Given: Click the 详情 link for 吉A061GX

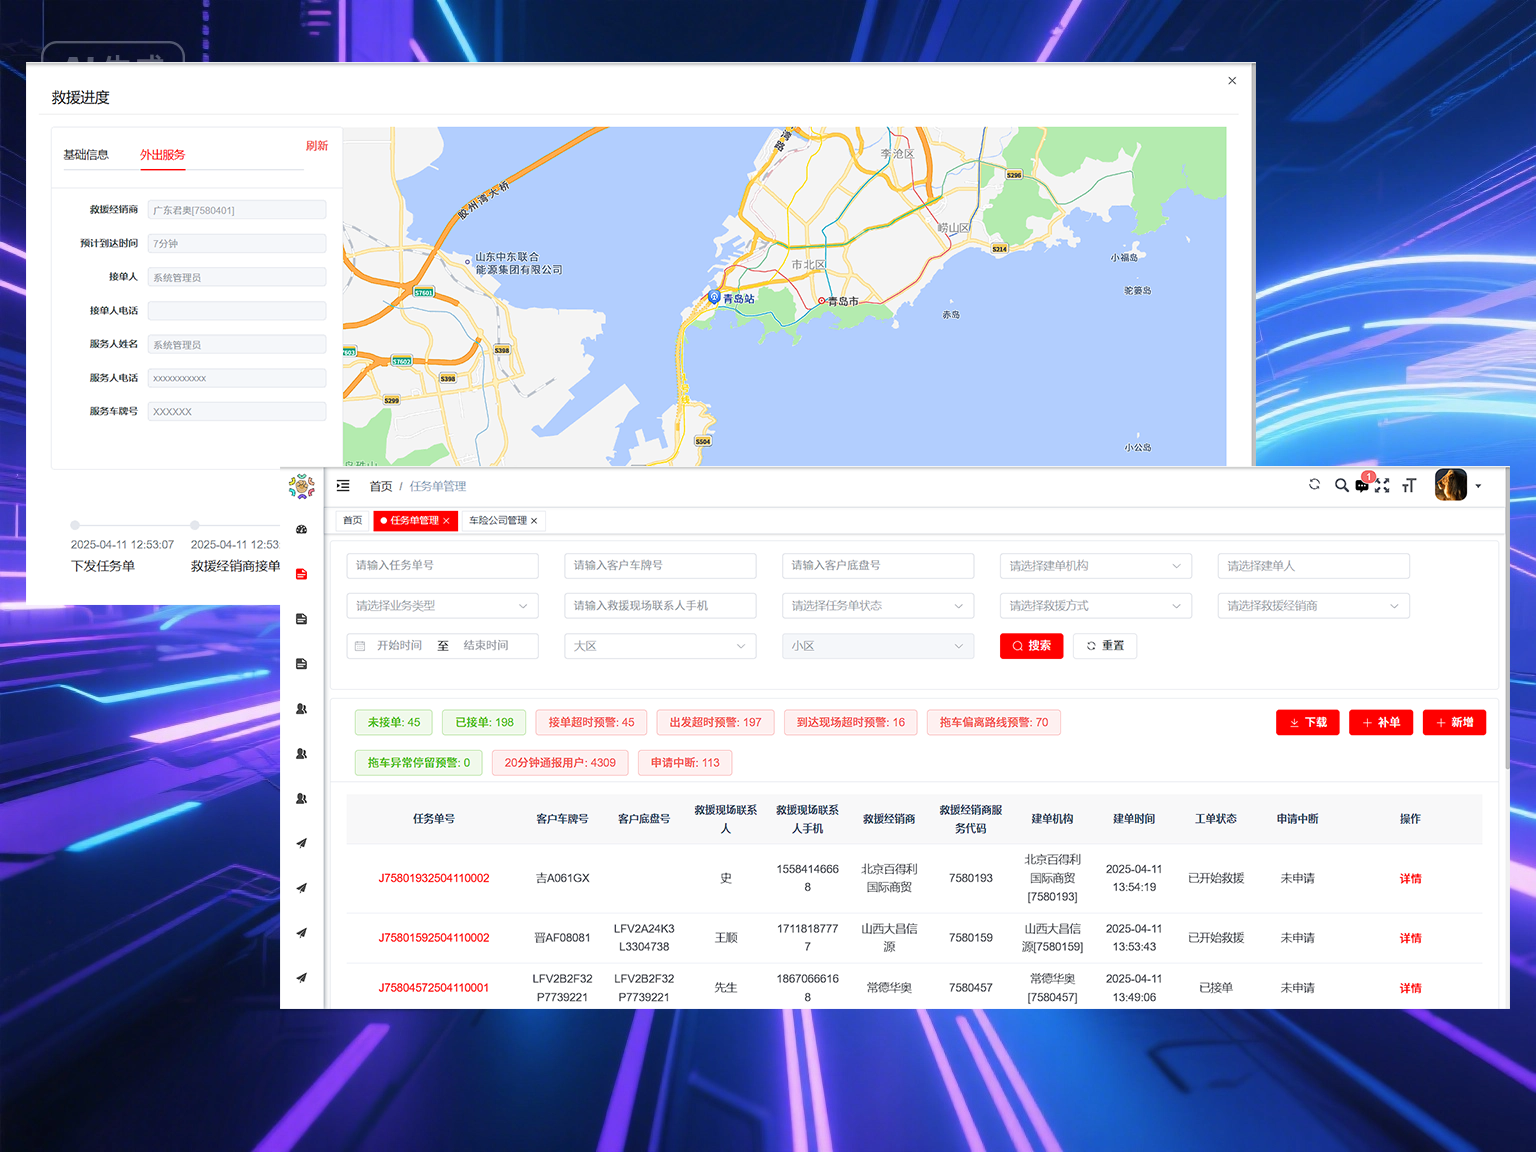Looking at the screenshot, I should coord(1410,879).
